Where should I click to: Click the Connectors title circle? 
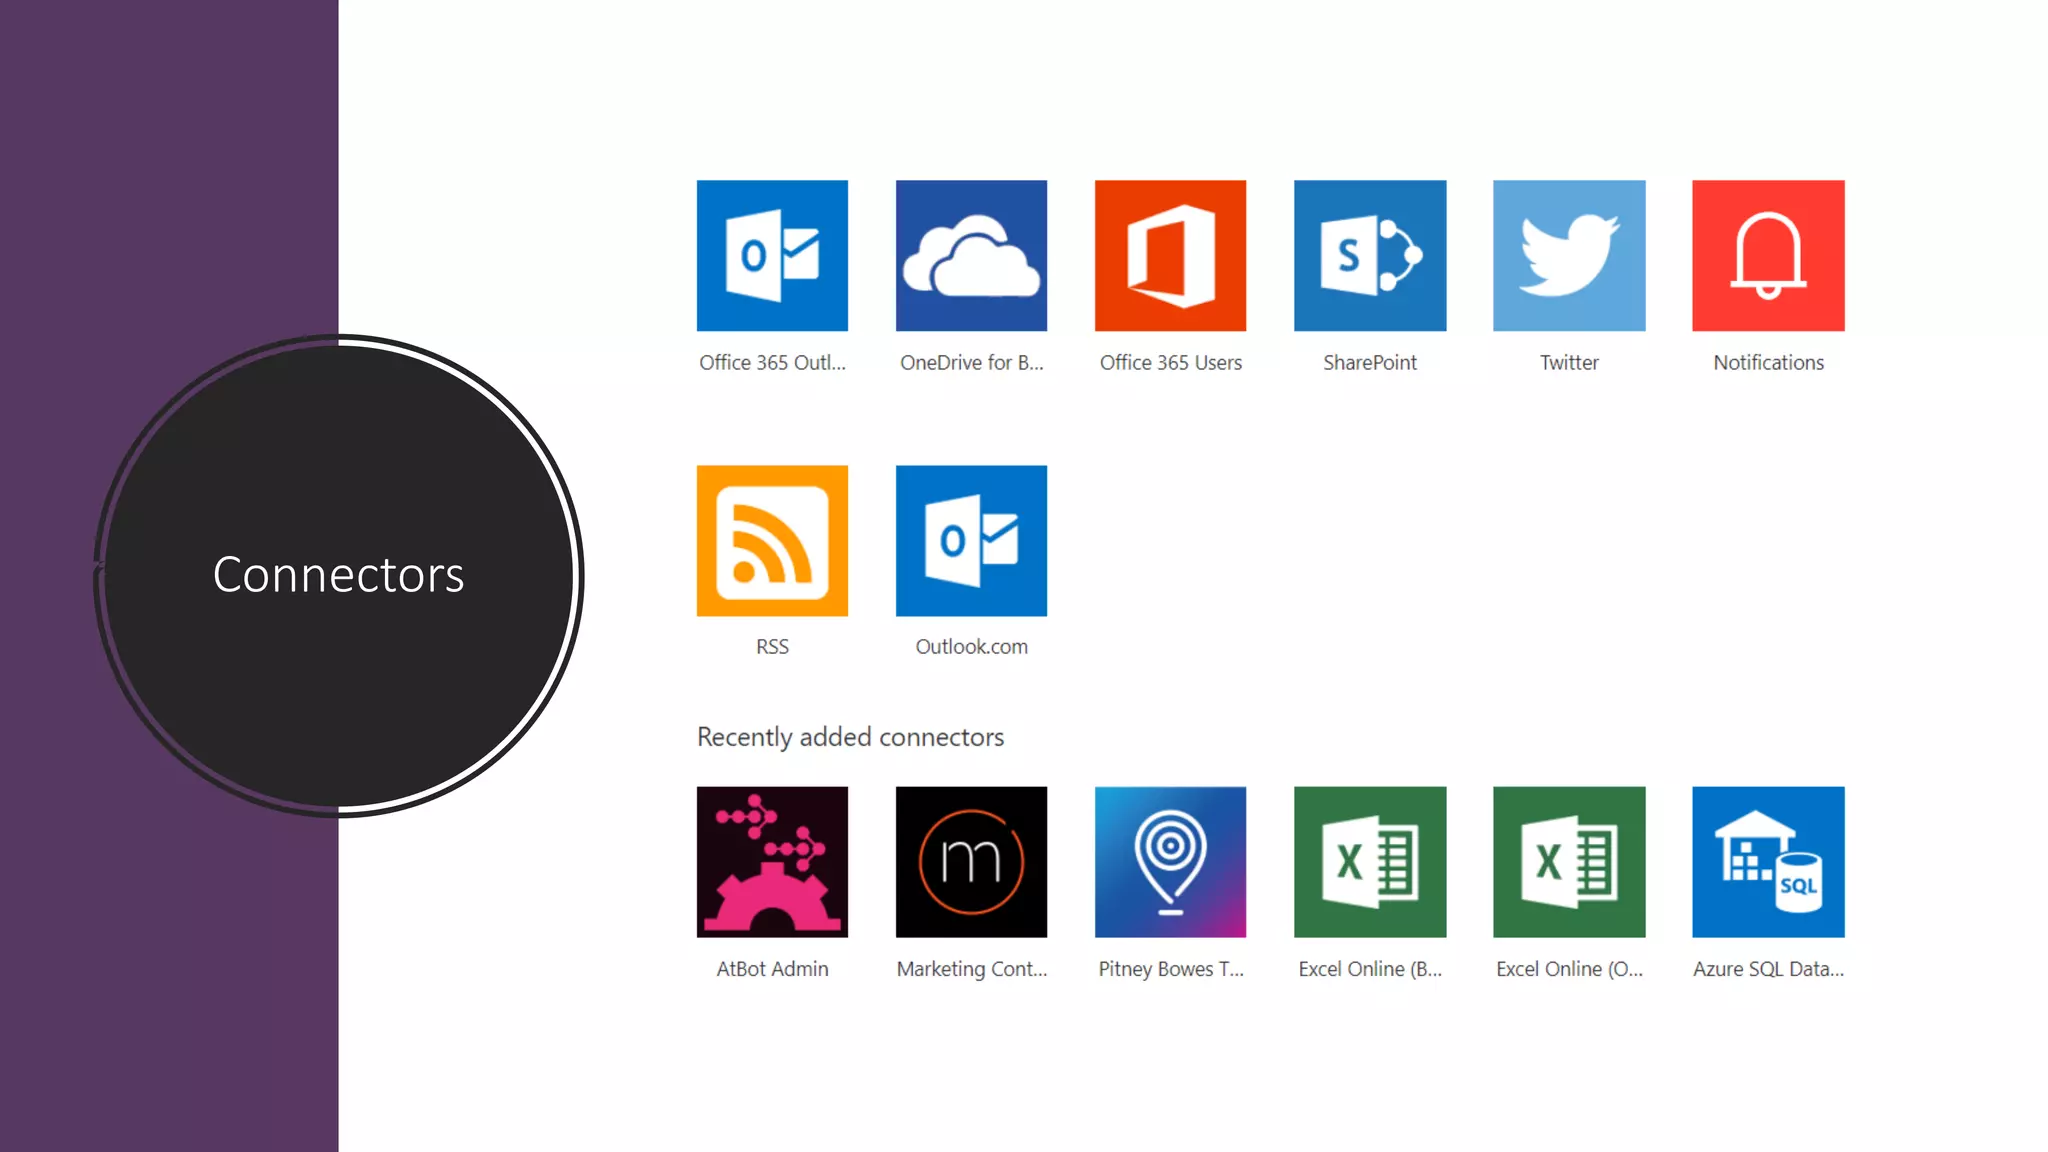pos(339,575)
